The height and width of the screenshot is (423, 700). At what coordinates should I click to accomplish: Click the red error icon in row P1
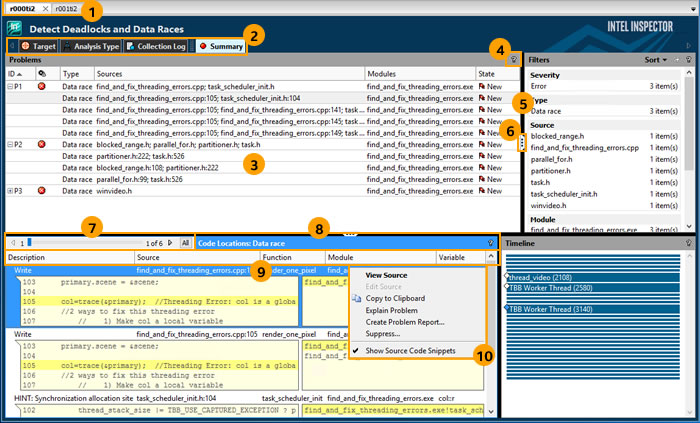click(41, 88)
